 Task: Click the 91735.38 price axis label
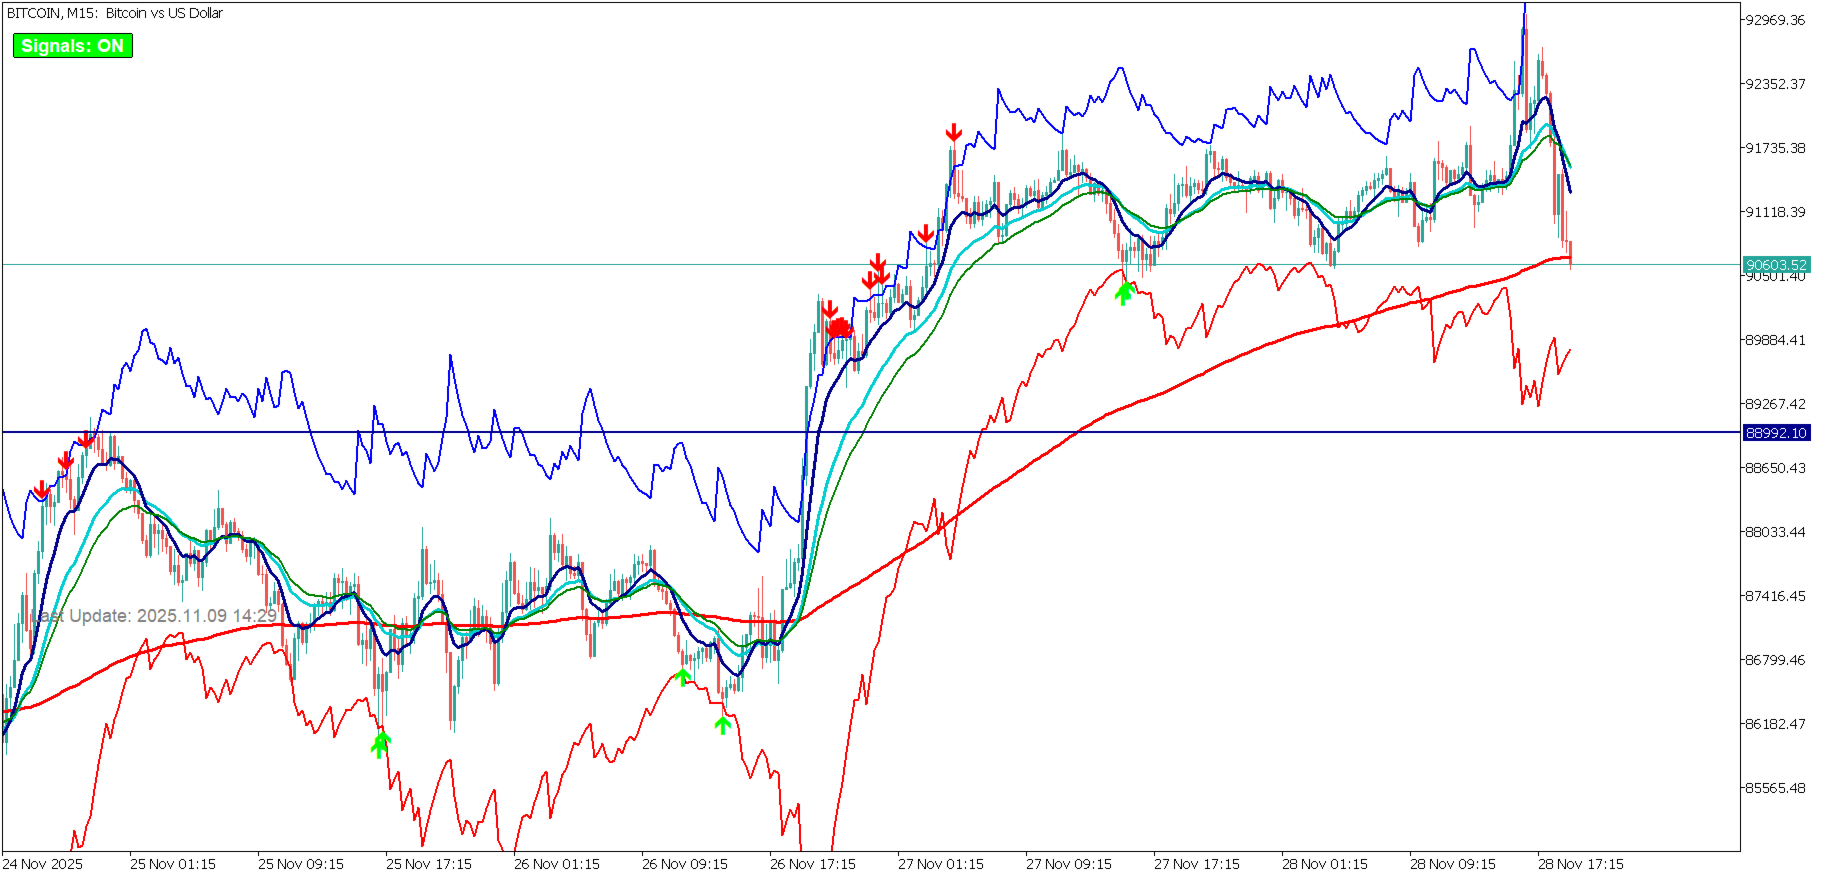click(x=1776, y=148)
